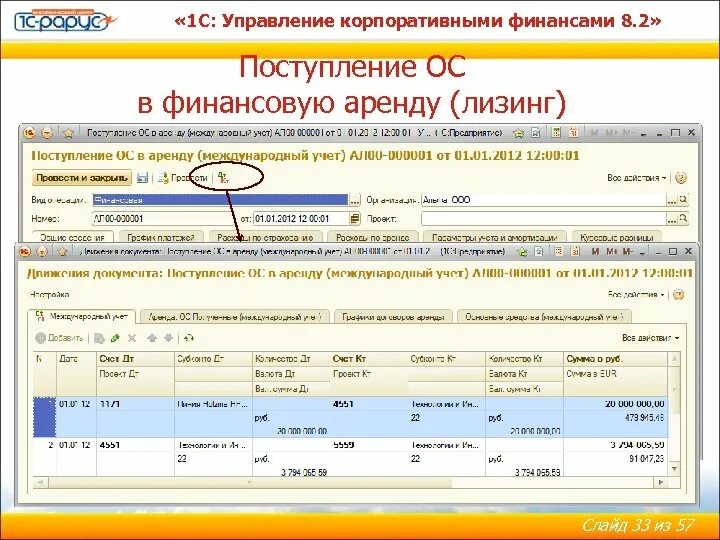
Task: Open the calendar picker beside the date field
Action: tap(355, 219)
